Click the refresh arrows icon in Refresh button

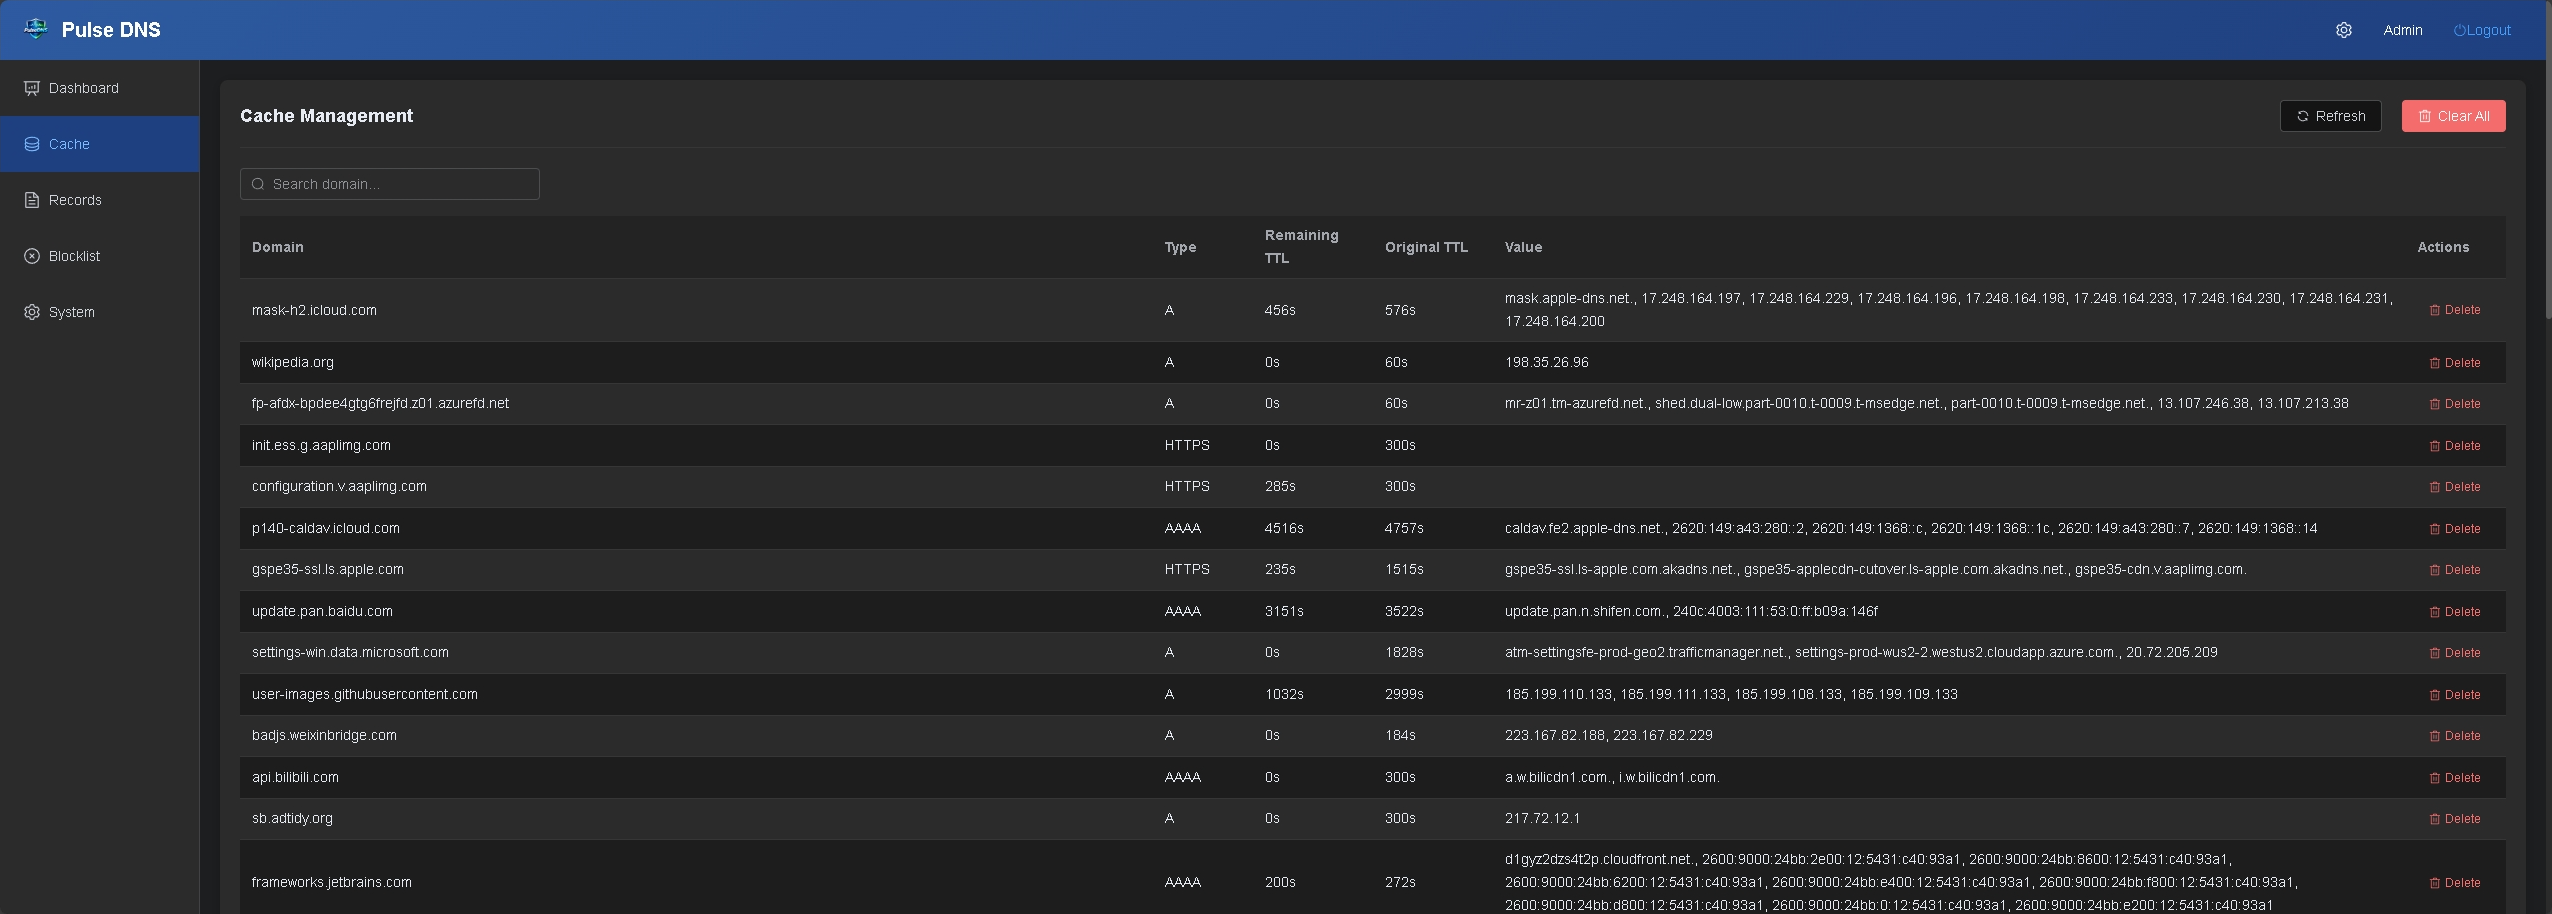tap(2305, 116)
